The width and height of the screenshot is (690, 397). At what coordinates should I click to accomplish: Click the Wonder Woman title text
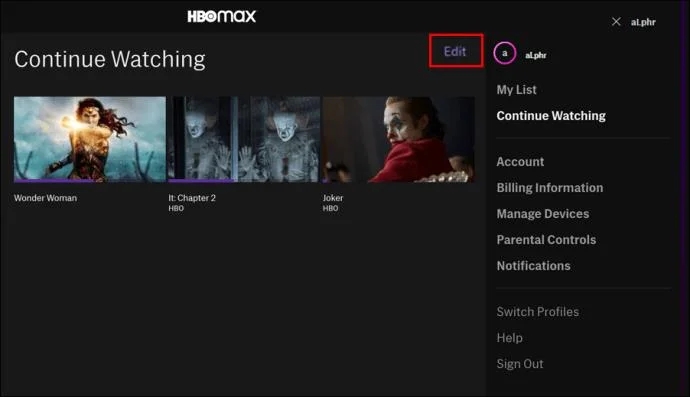[x=45, y=198]
